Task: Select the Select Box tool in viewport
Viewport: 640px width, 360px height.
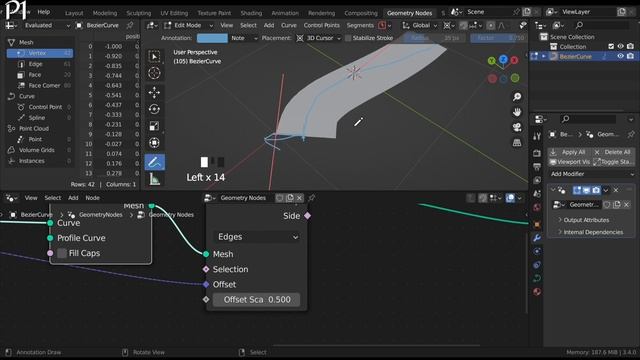Action: point(154,56)
